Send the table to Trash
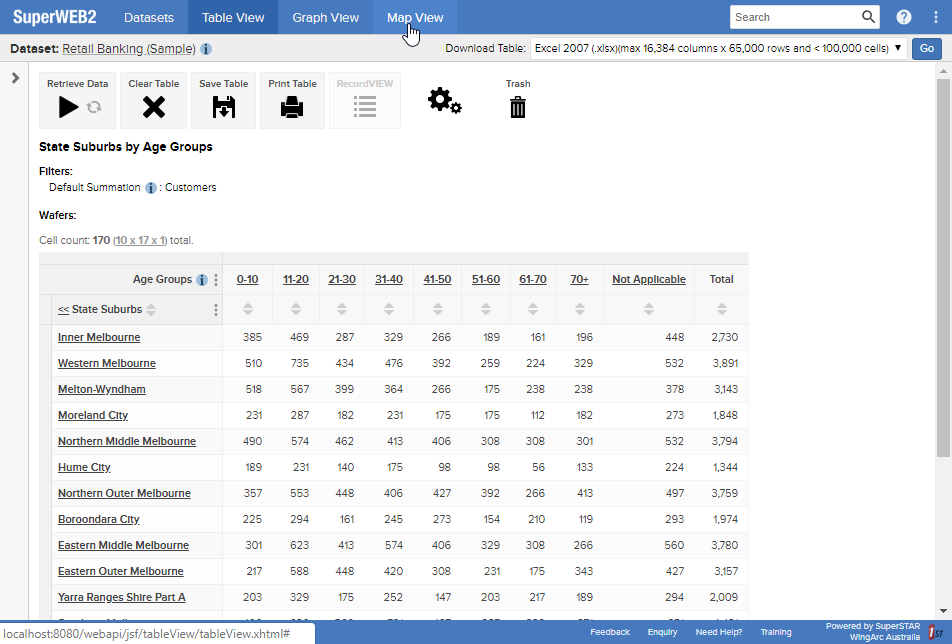Screen dimensions: 952x644 point(517,104)
